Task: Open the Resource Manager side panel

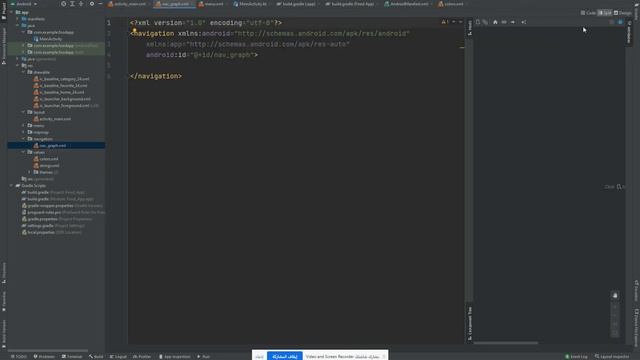Action: (x=4, y=46)
